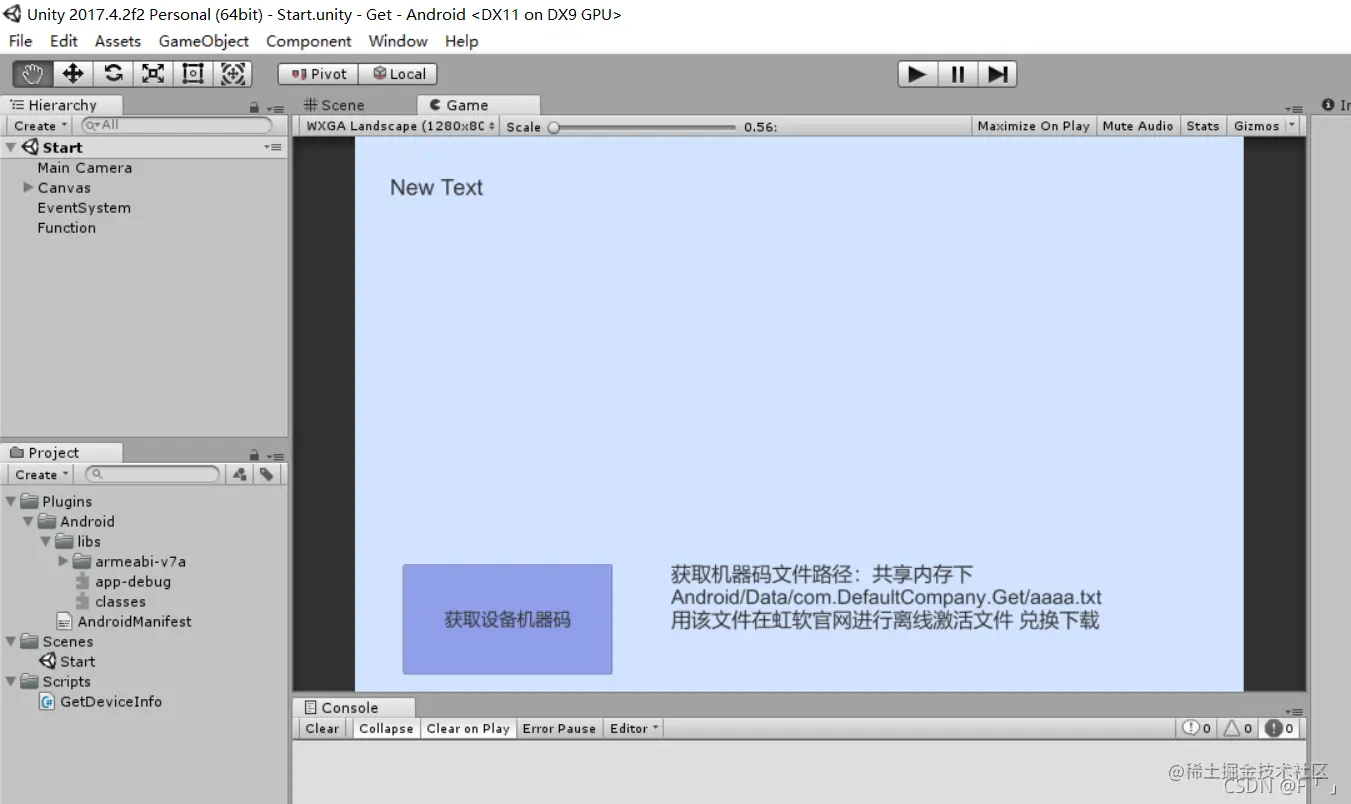Select the Scale tool

coord(152,73)
